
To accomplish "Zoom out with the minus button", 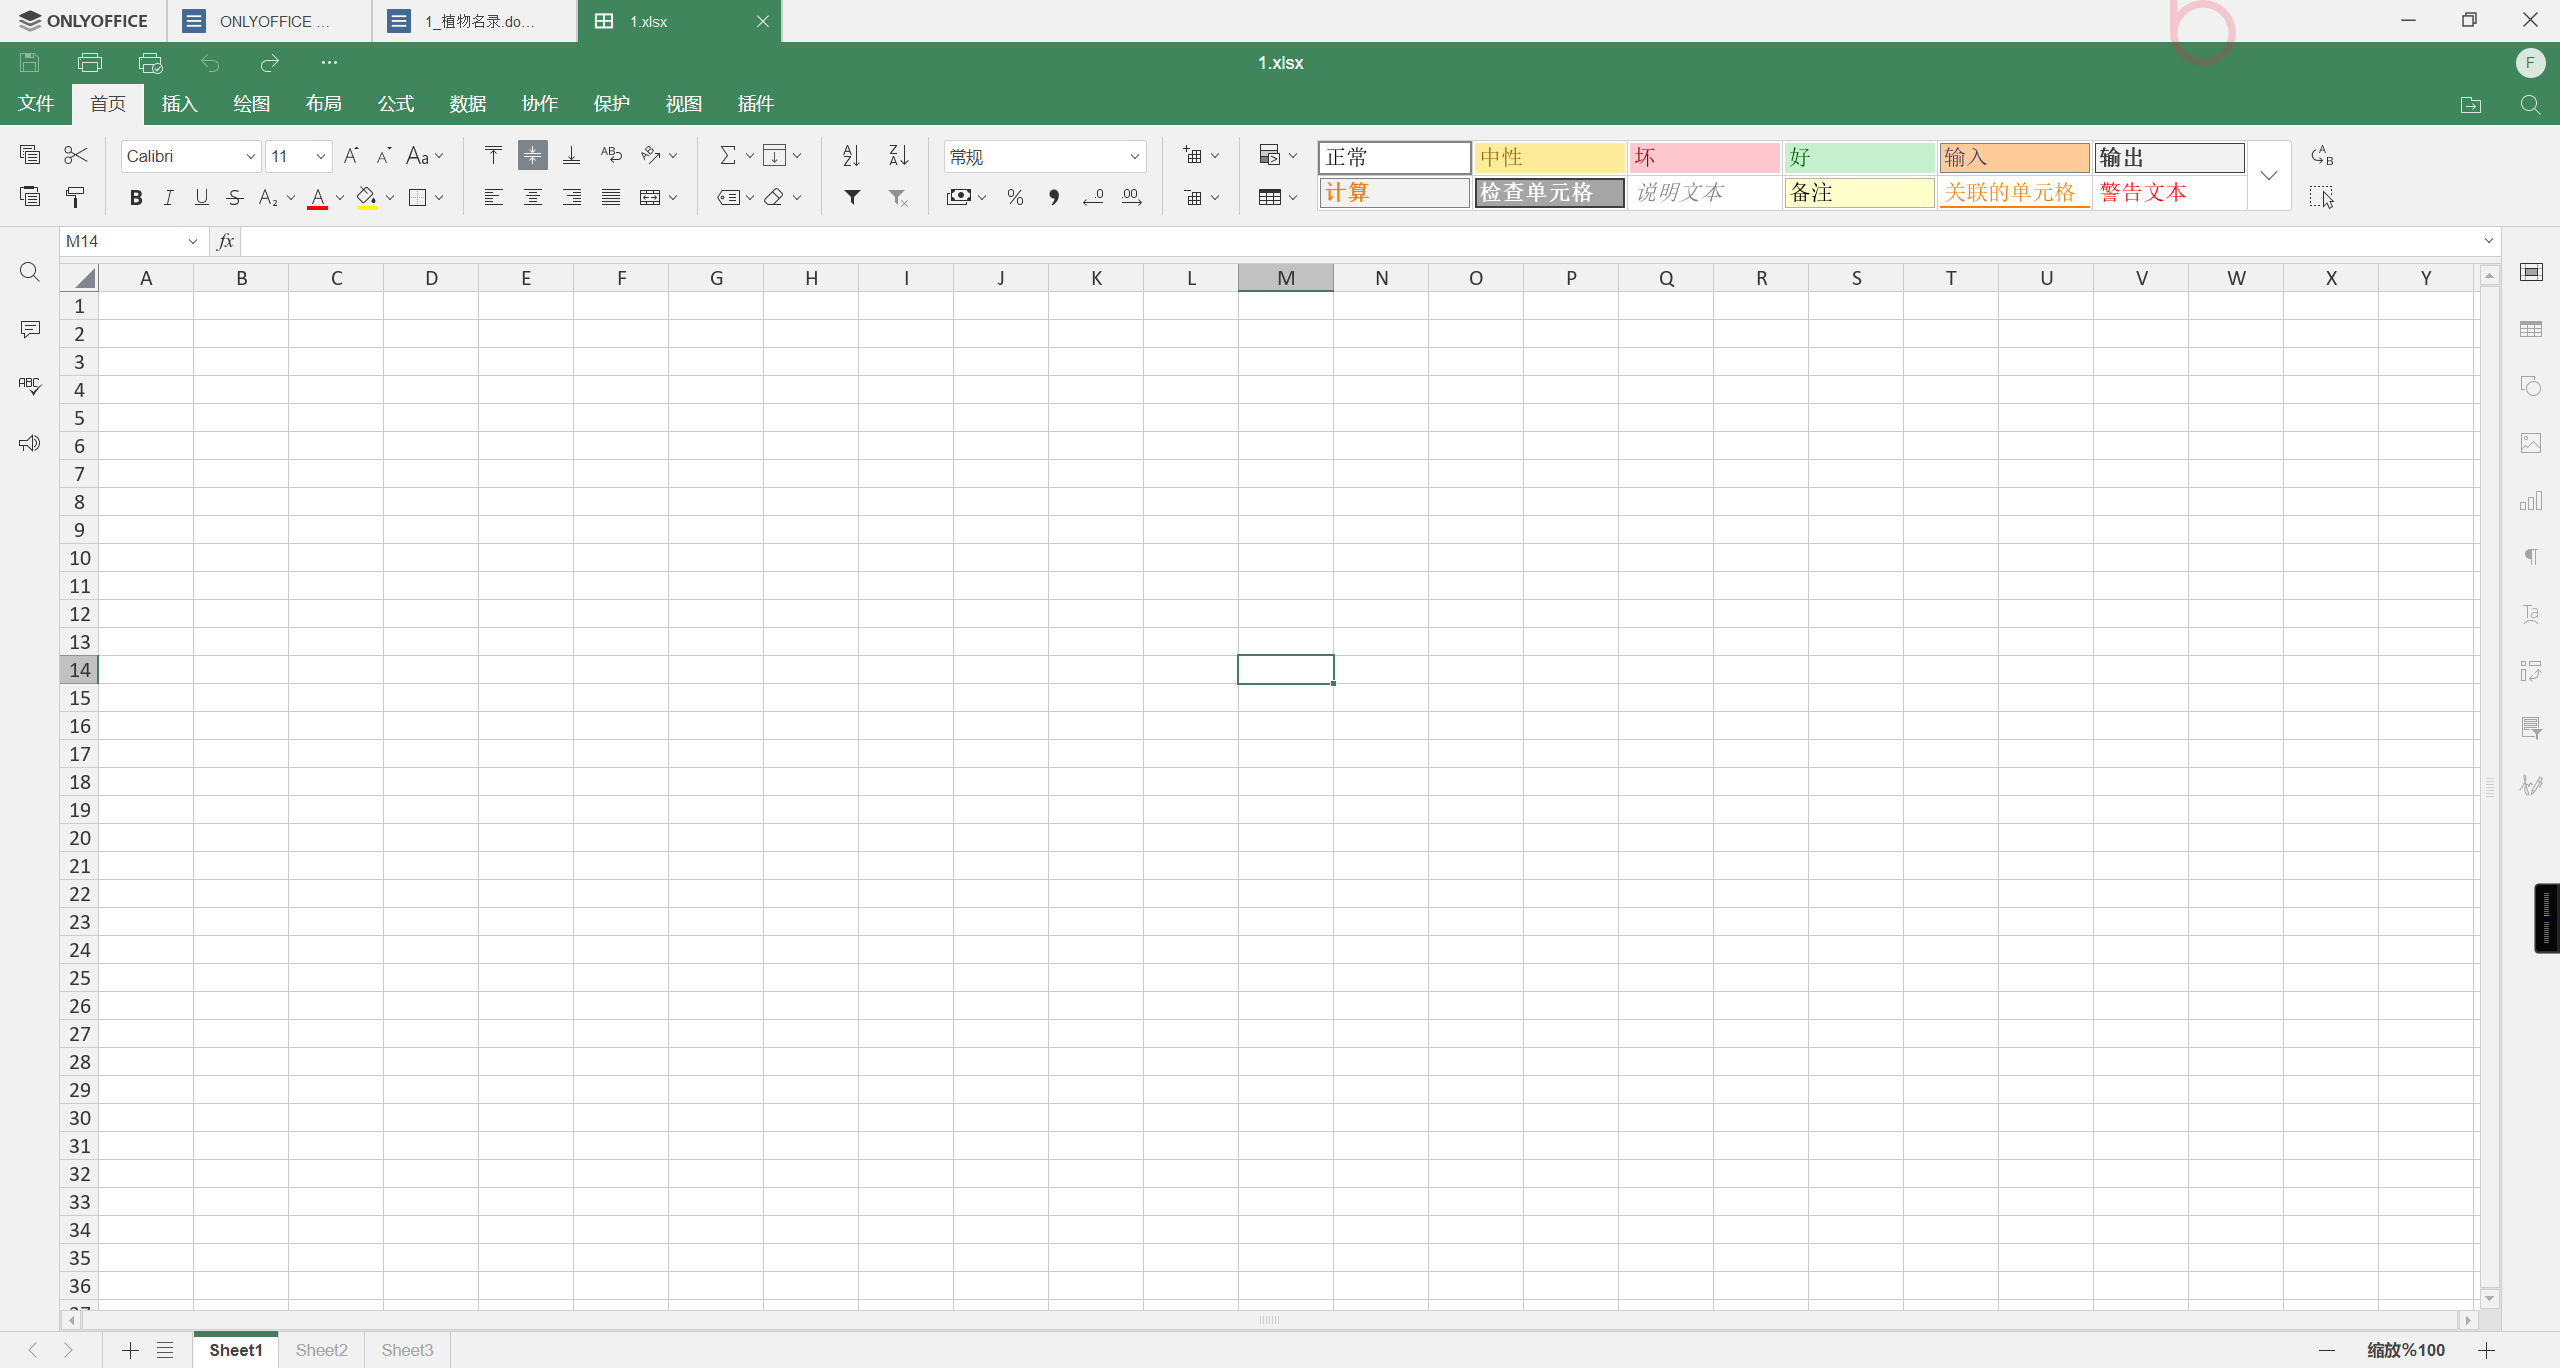I will coord(2327,1351).
